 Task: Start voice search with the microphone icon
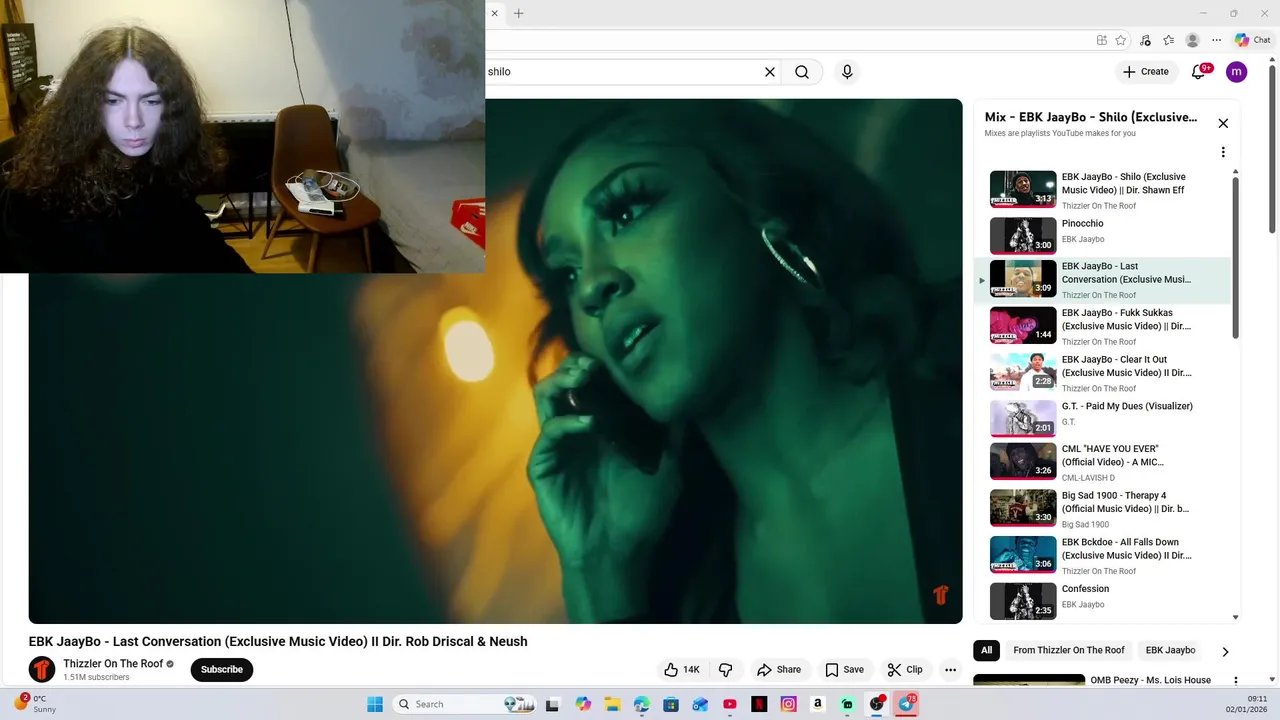847,72
